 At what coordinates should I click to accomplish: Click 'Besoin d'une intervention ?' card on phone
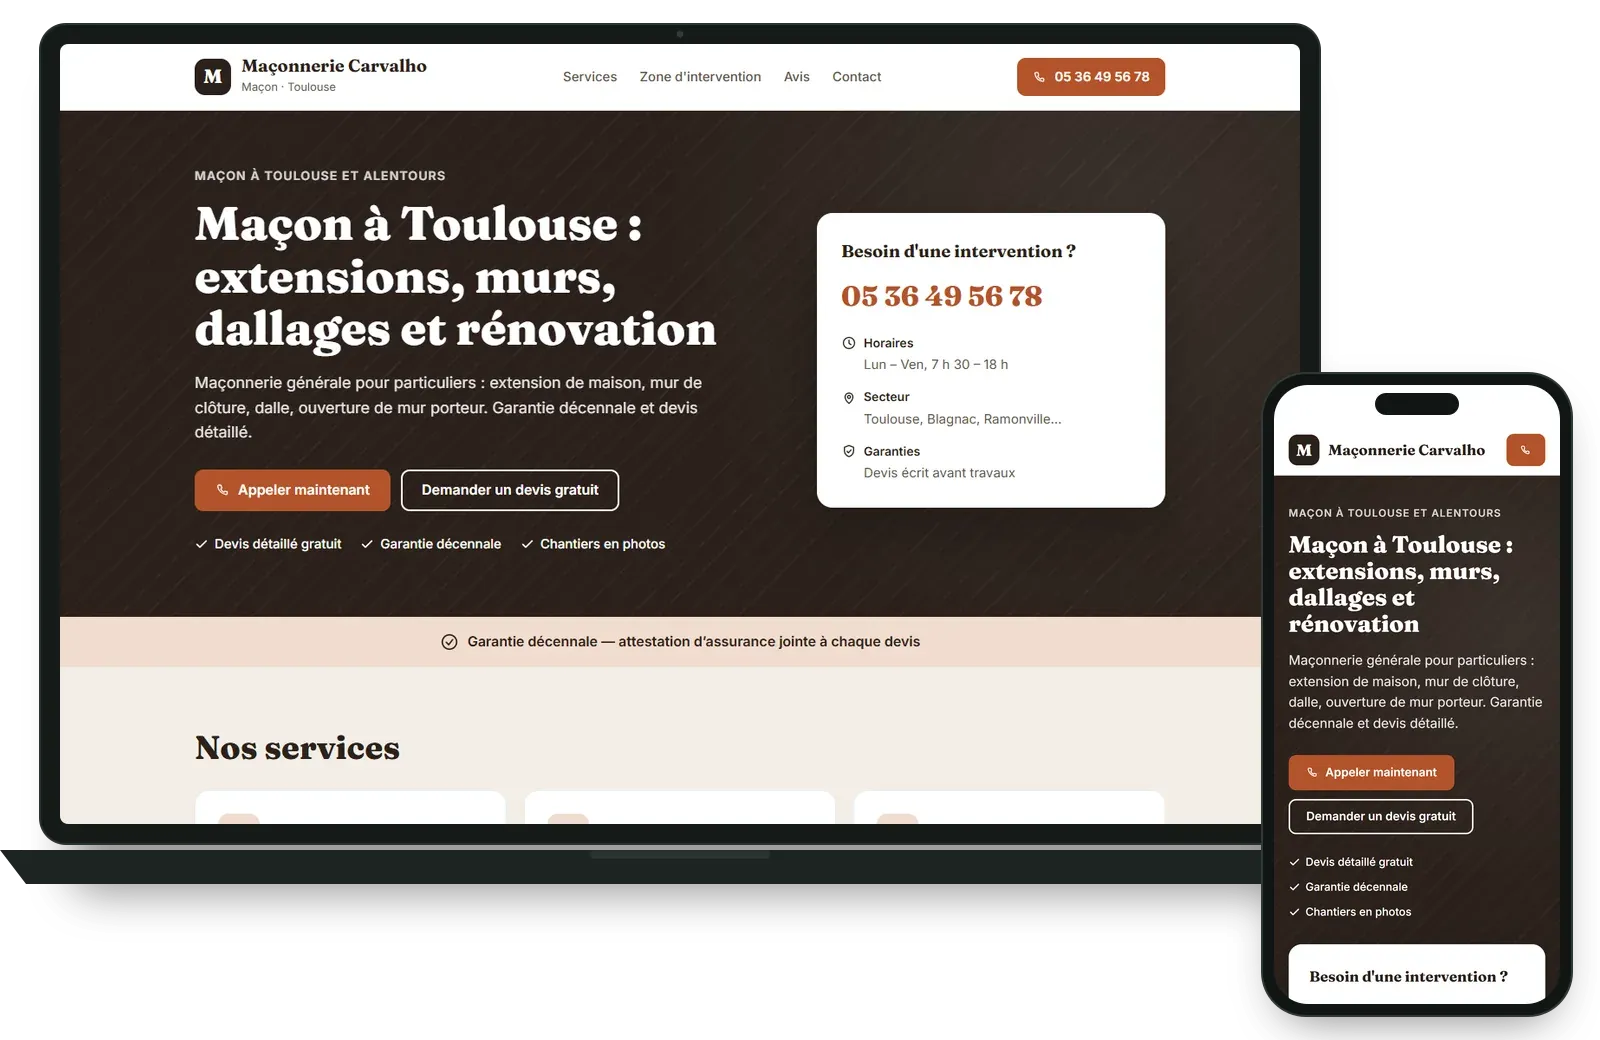(x=1417, y=975)
